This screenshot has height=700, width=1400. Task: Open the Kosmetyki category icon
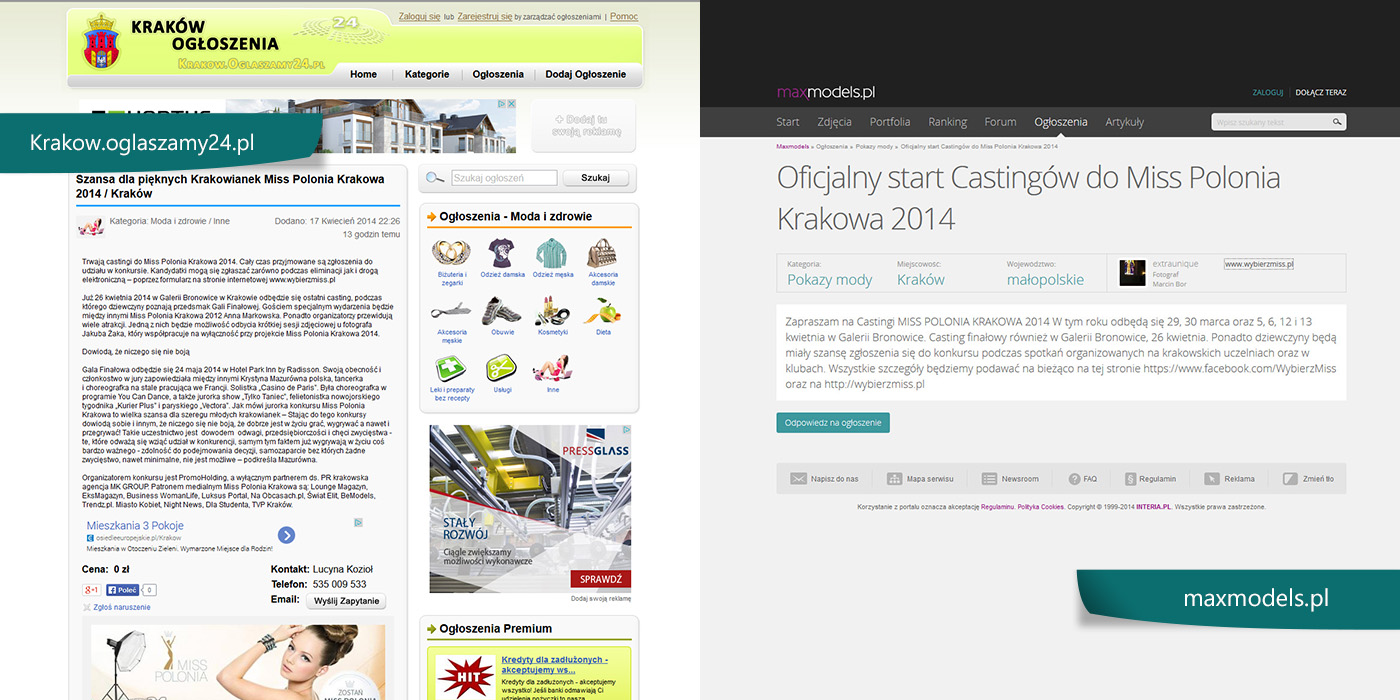pyautogui.click(x=552, y=311)
